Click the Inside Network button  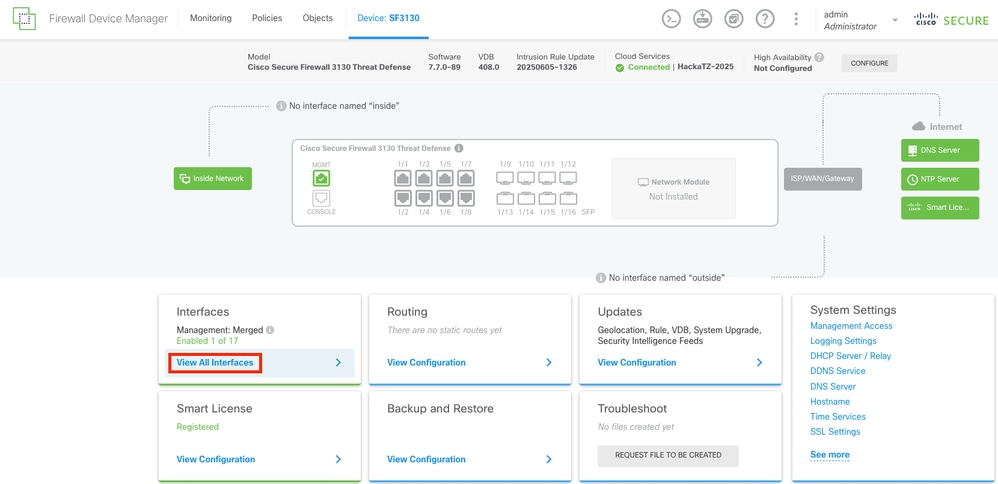[213, 179]
